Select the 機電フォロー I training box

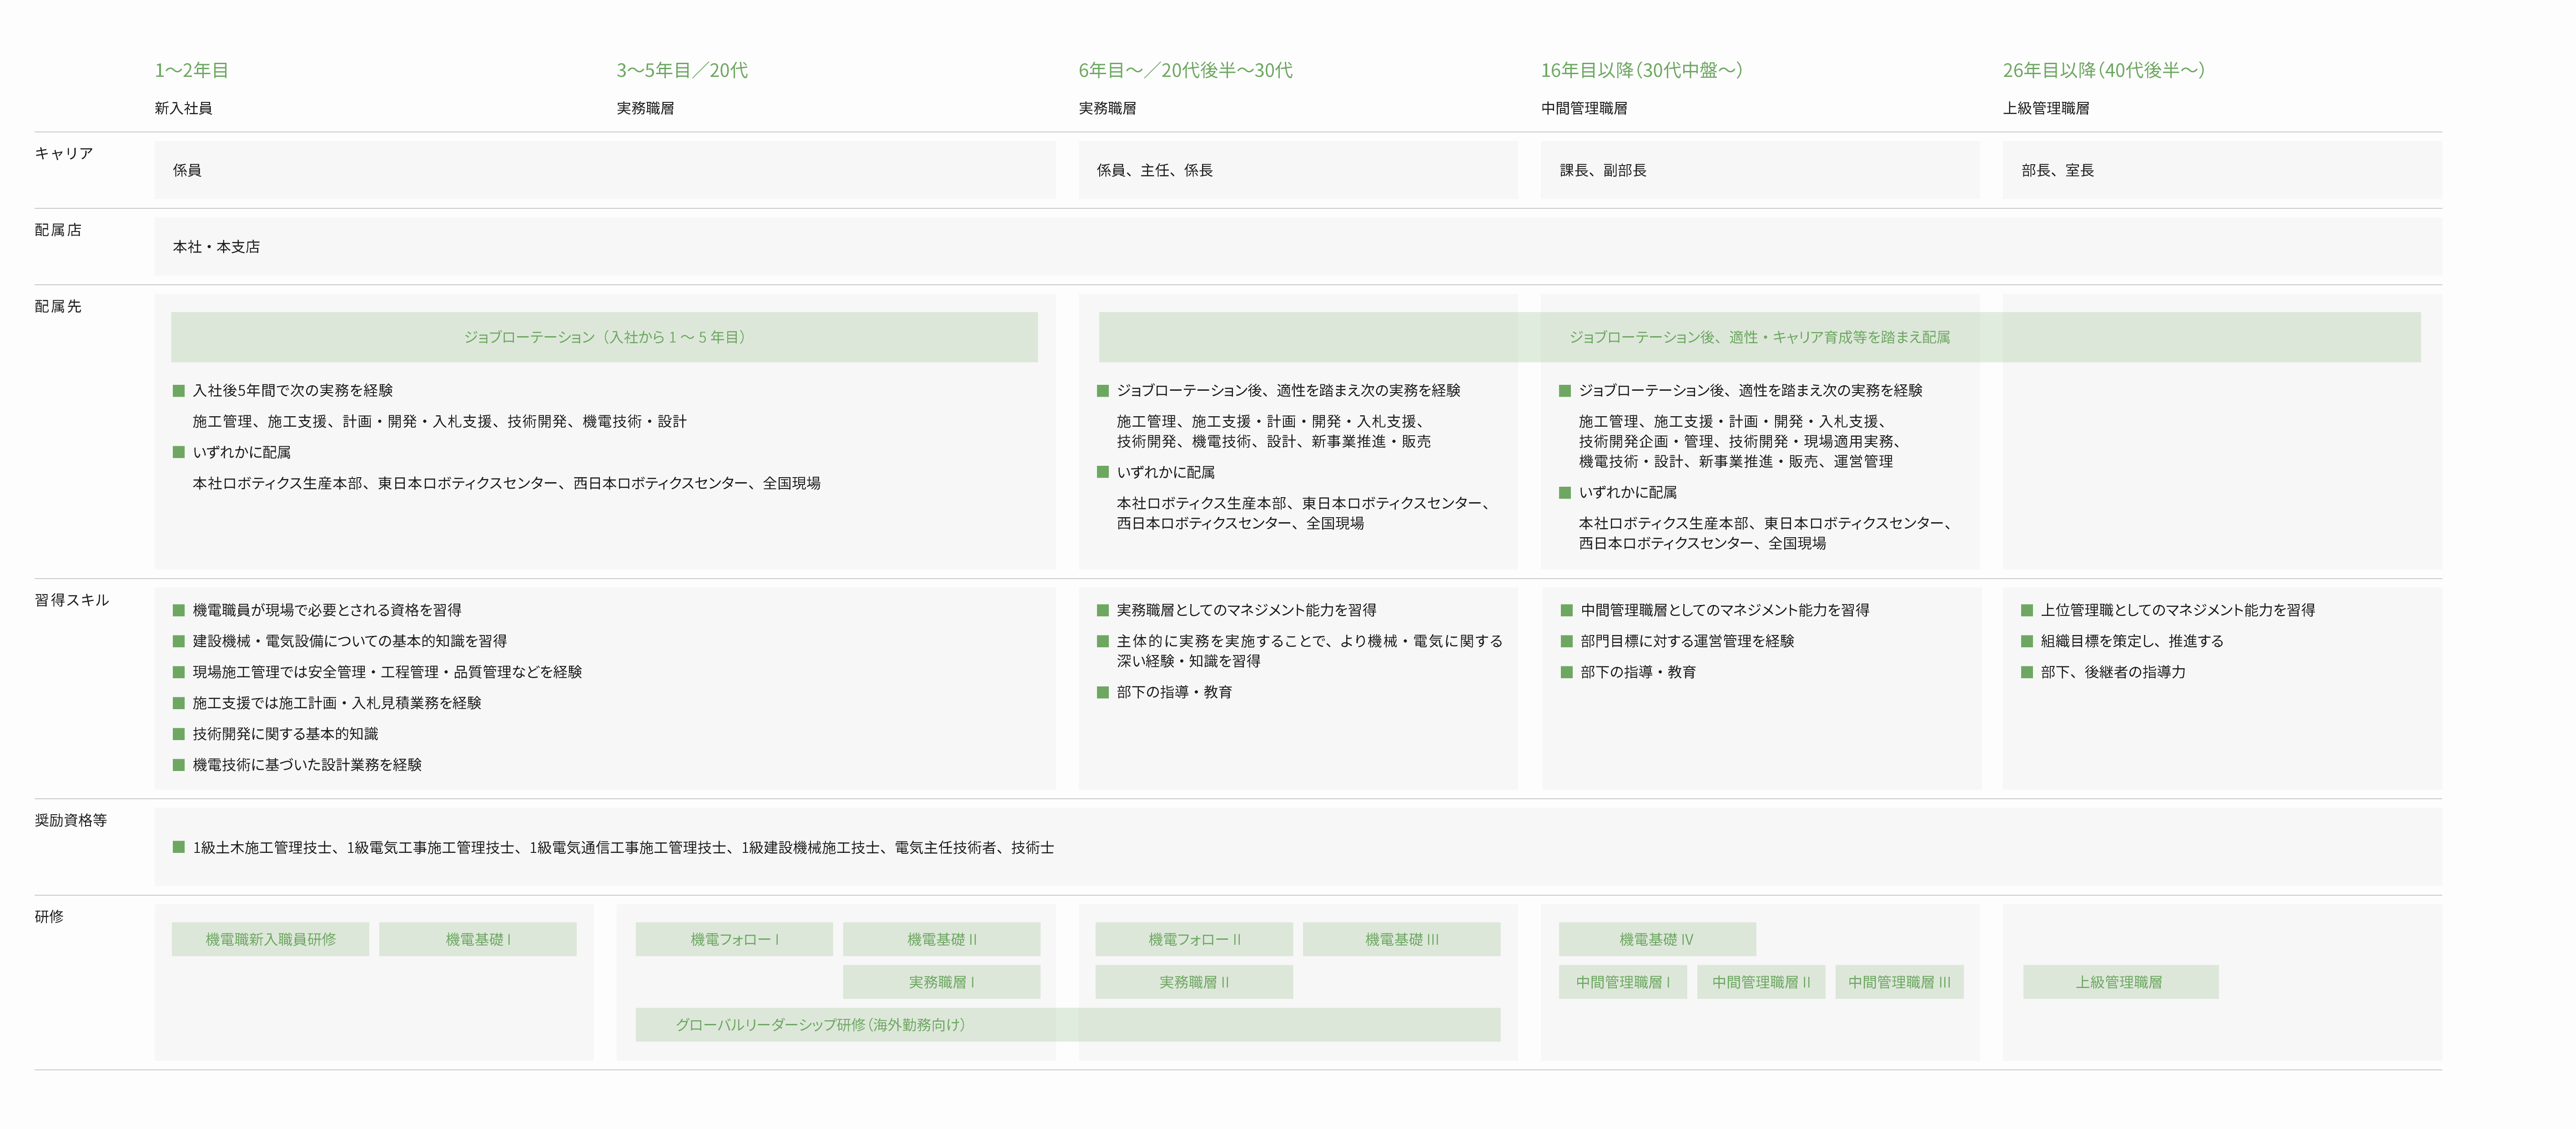coord(734,939)
